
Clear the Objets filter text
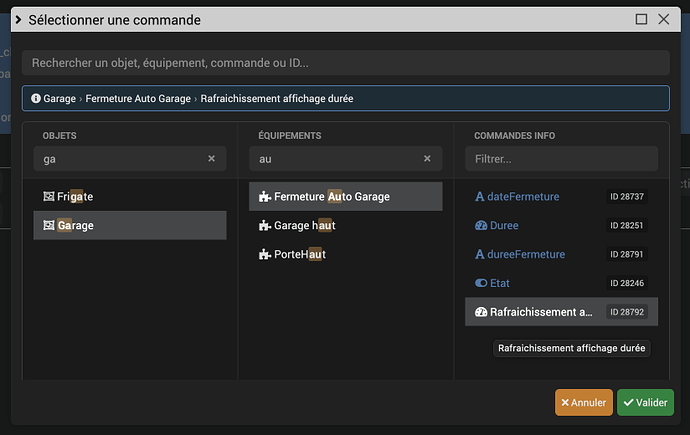212,158
